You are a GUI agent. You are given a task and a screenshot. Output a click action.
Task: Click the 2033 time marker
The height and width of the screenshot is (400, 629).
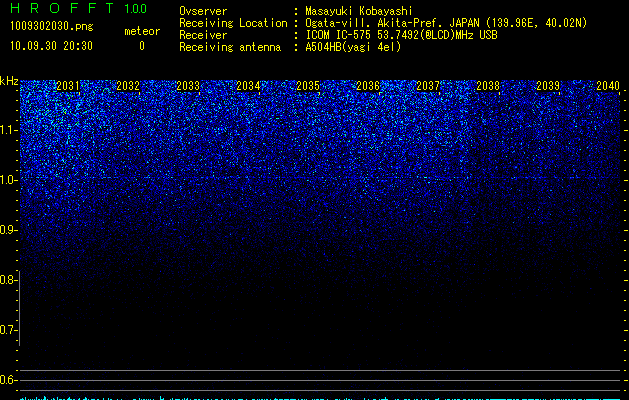(x=188, y=86)
